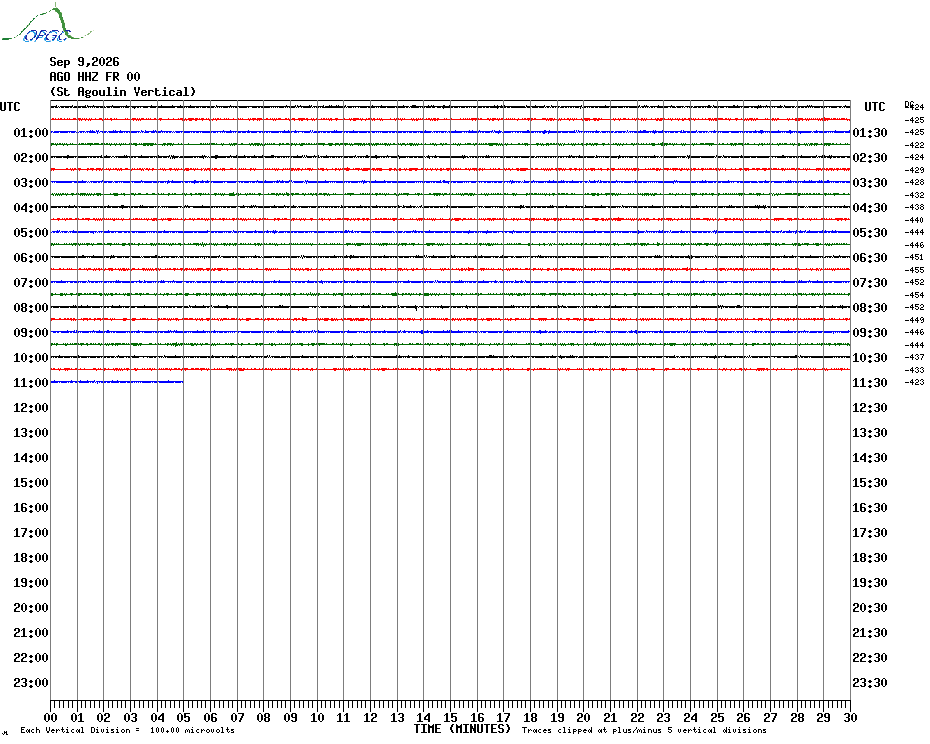The height and width of the screenshot is (744, 930).
Task: Click the 08:30 right-side label
Action: tap(870, 308)
